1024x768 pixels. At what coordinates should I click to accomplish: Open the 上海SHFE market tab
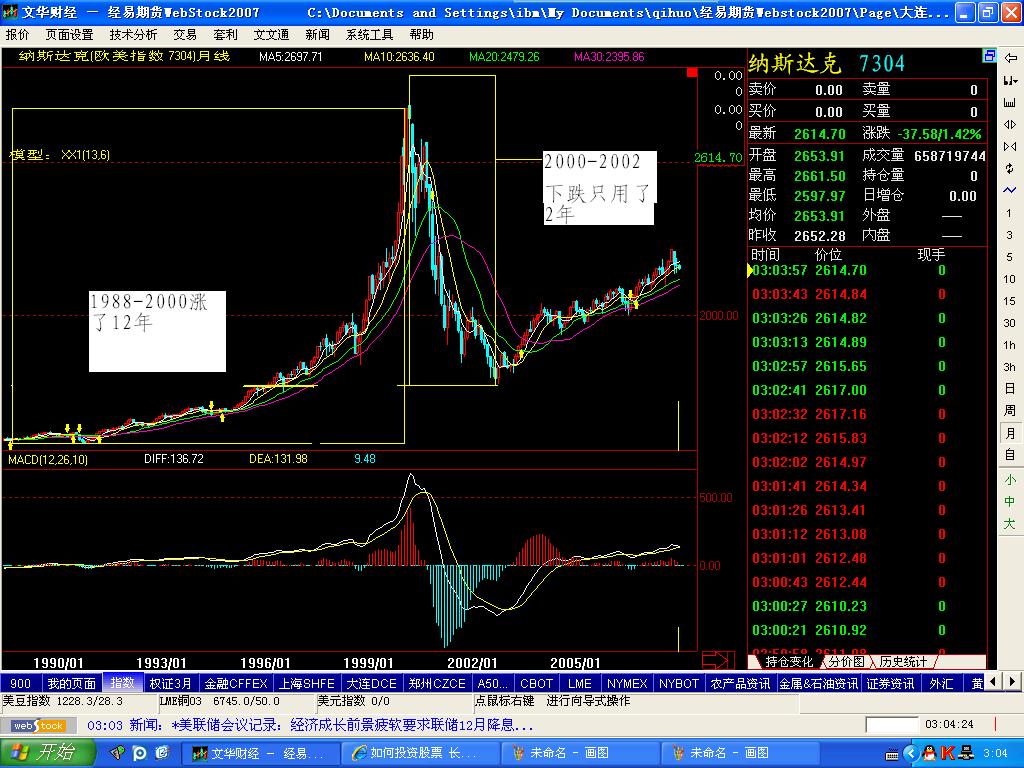pos(306,683)
